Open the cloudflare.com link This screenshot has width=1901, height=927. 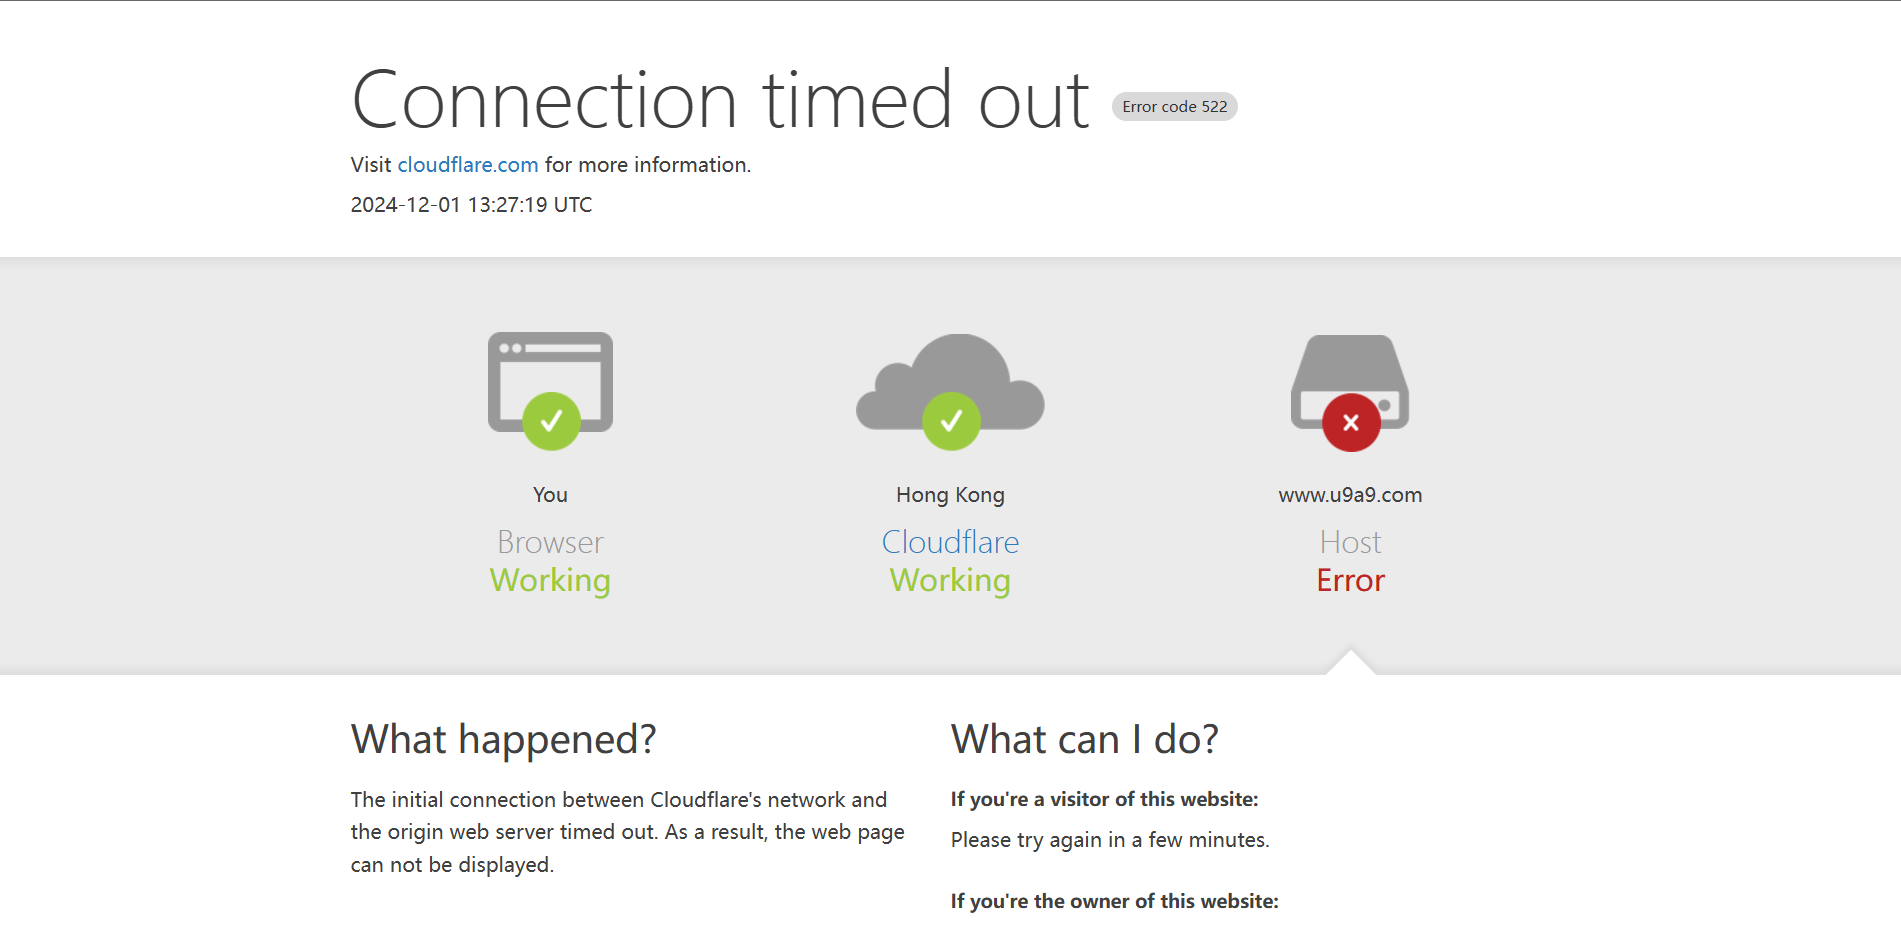(x=468, y=165)
